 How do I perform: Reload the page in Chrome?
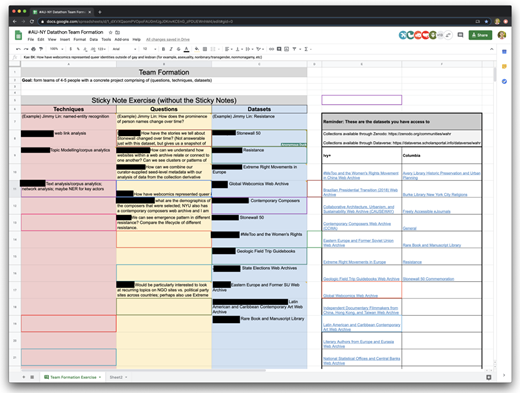point(32,21)
